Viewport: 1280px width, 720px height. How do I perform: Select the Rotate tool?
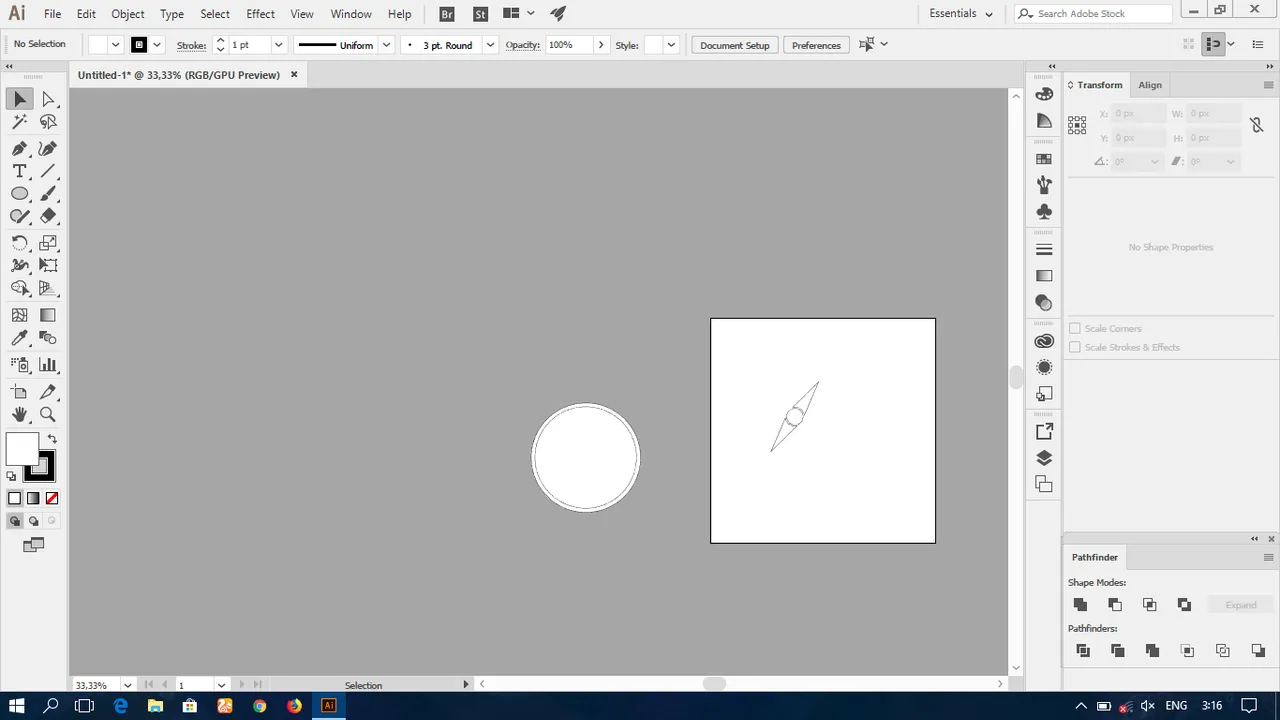pyautogui.click(x=20, y=243)
